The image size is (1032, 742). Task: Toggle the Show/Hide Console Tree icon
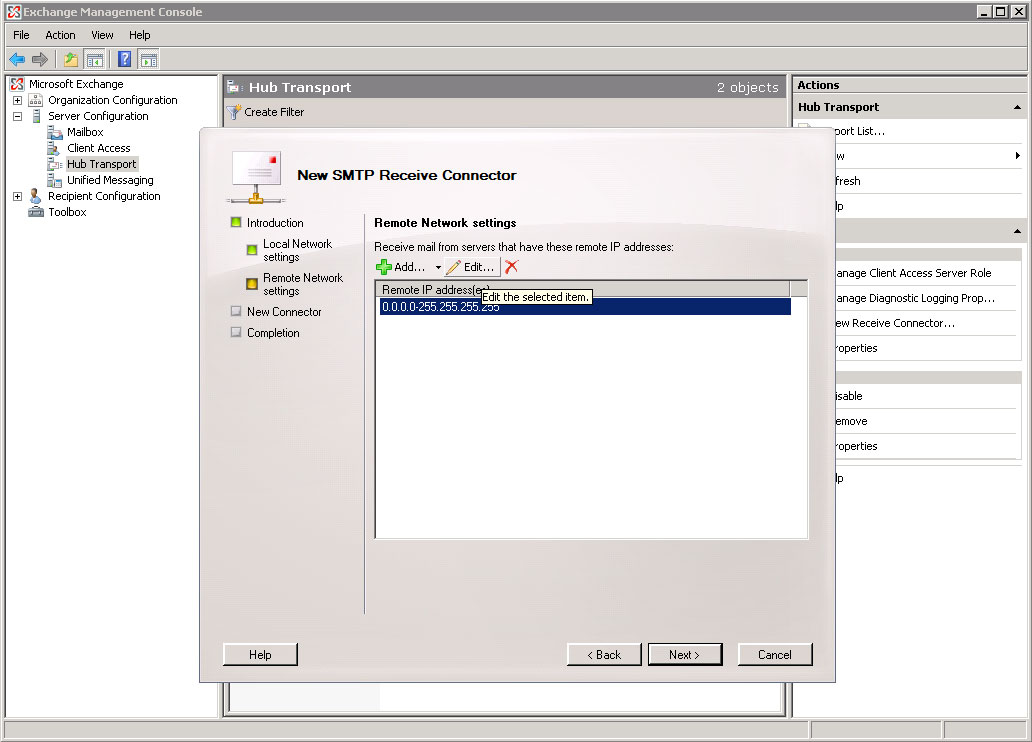[x=95, y=60]
